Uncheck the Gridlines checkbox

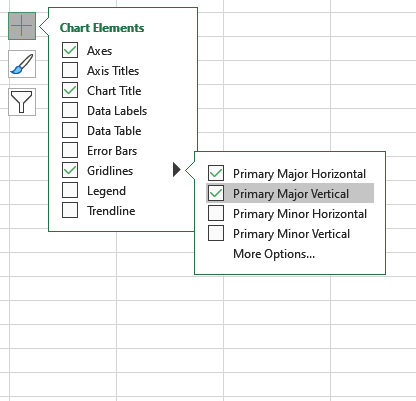click(x=70, y=170)
